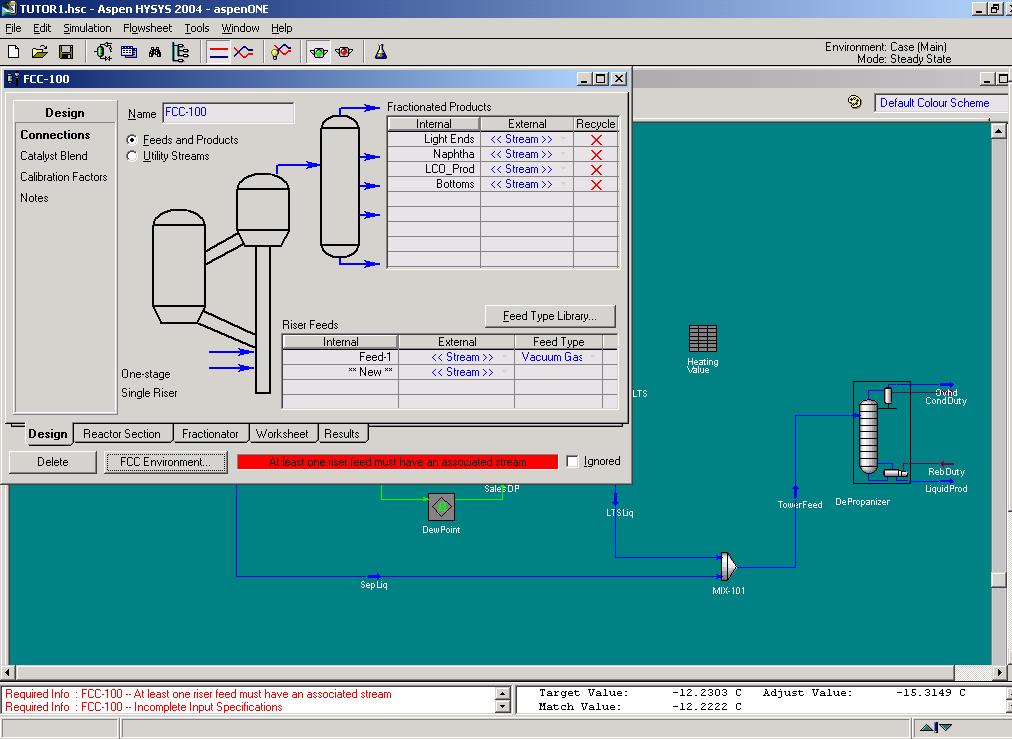Screen dimensions: 1012x739
Task: Select the MIX-101 mixer icon
Action: click(728, 566)
